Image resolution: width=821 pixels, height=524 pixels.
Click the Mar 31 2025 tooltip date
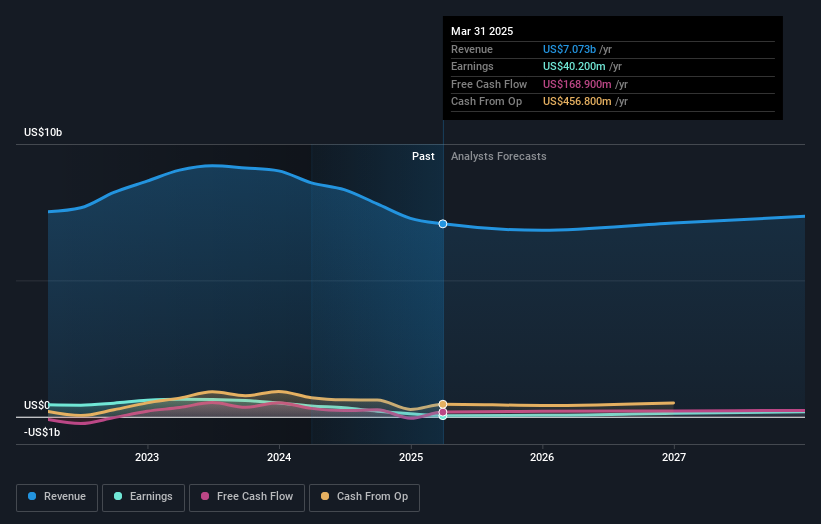coord(482,31)
